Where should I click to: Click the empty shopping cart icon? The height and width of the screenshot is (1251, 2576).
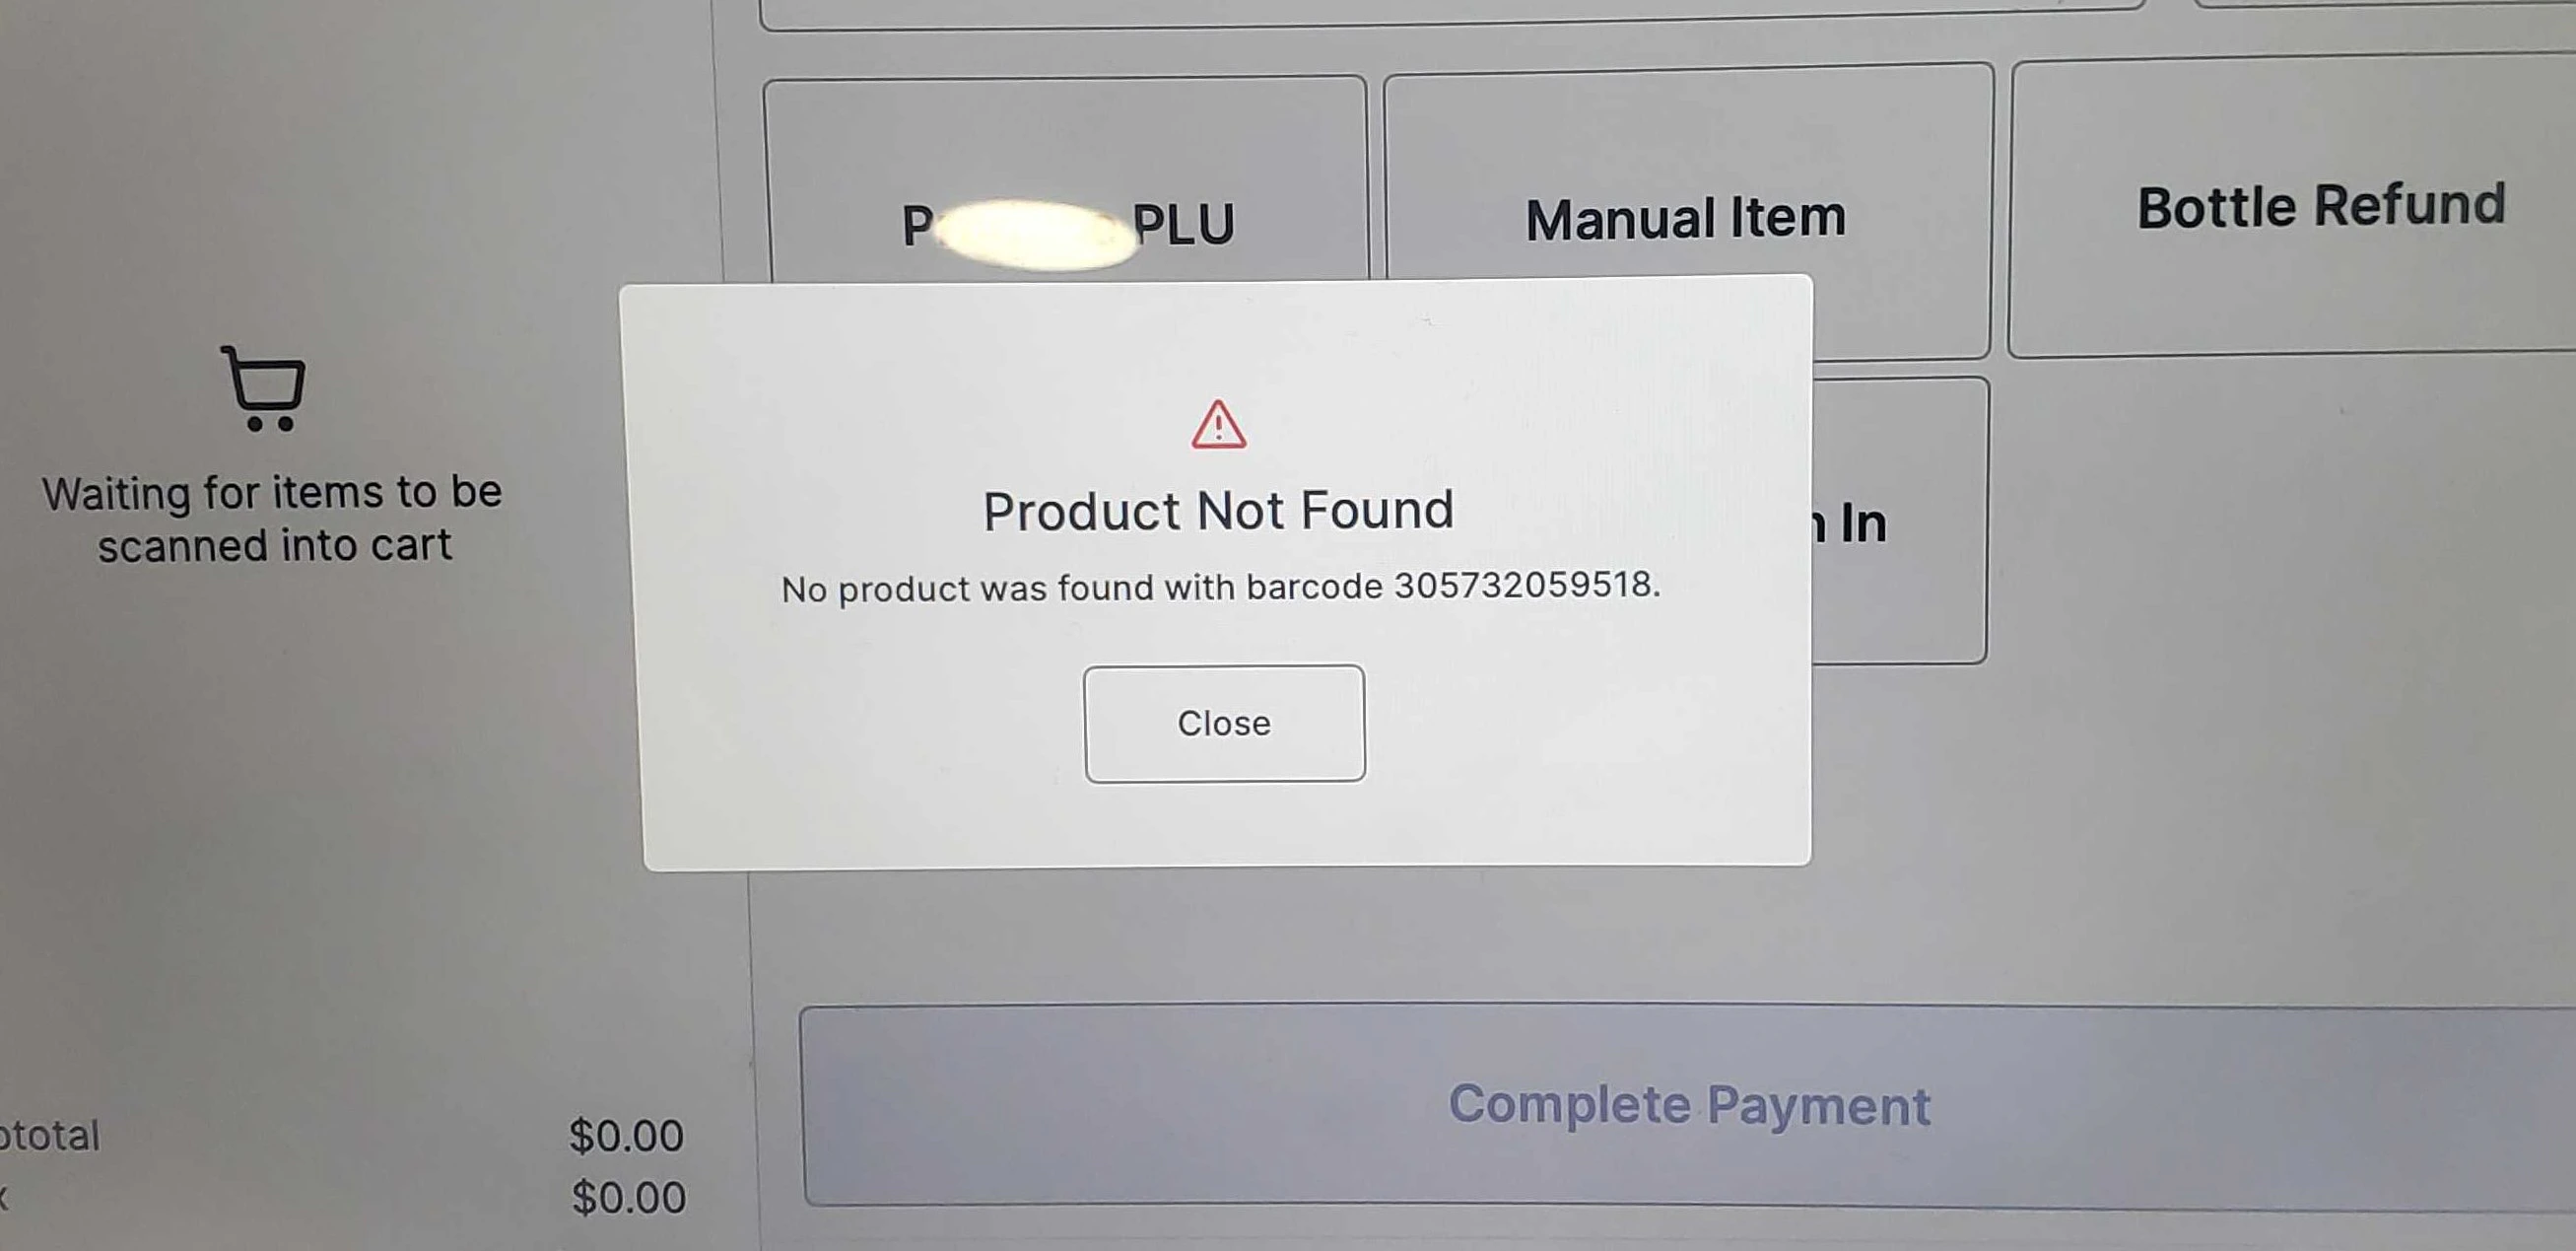tap(264, 388)
